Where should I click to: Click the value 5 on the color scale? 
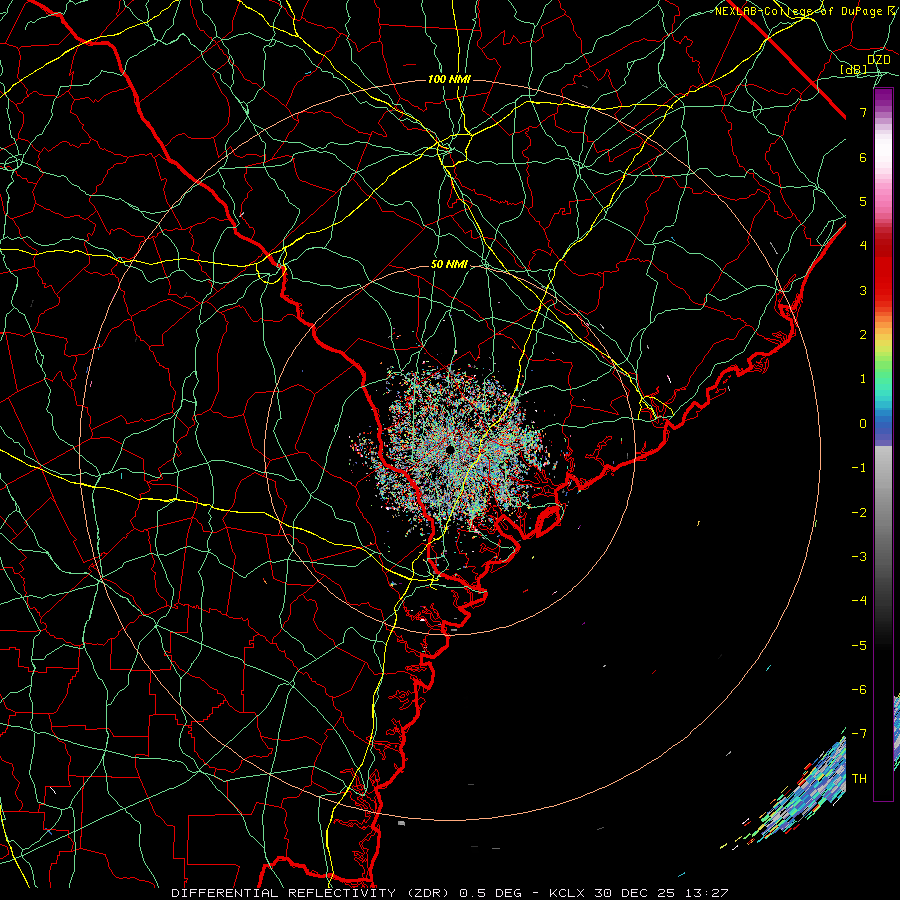(x=863, y=201)
